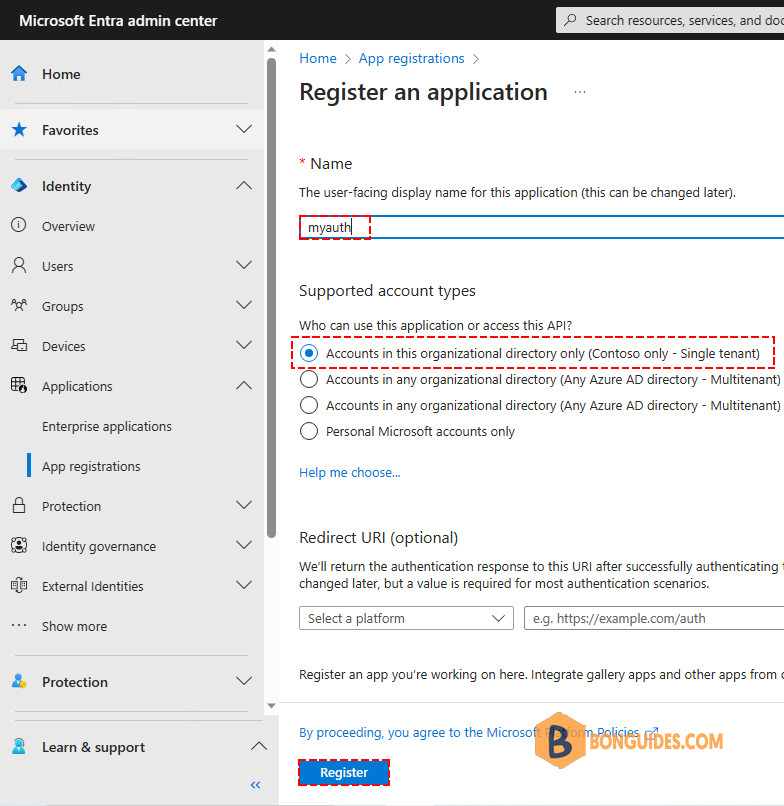The height and width of the screenshot is (806, 784).
Task: Expand the bottom Protection section chevron
Action: pyautogui.click(x=244, y=681)
